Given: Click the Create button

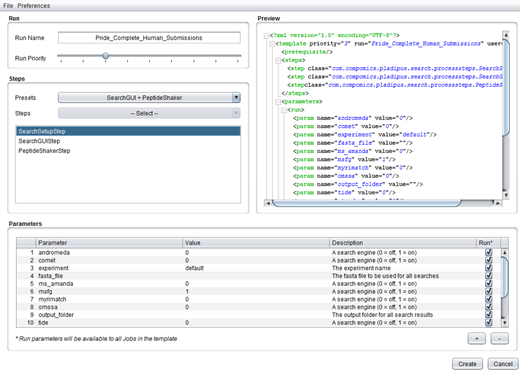Looking at the screenshot, I should tap(467, 364).
